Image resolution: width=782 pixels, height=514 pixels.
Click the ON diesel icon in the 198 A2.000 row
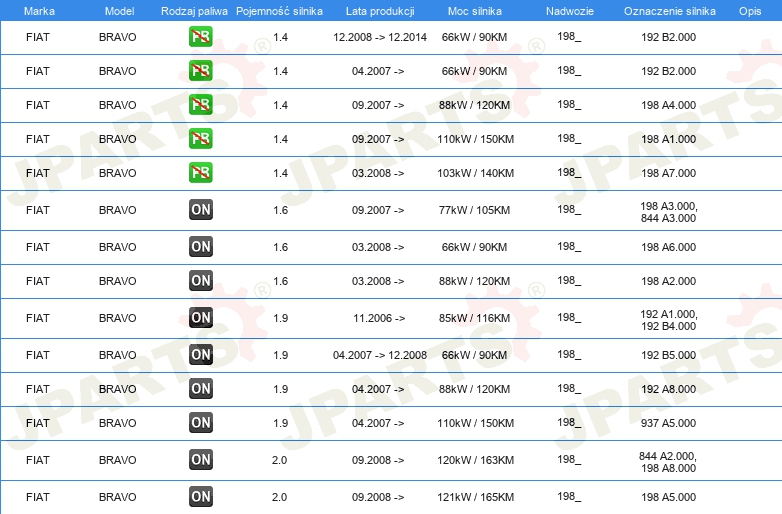click(x=201, y=280)
